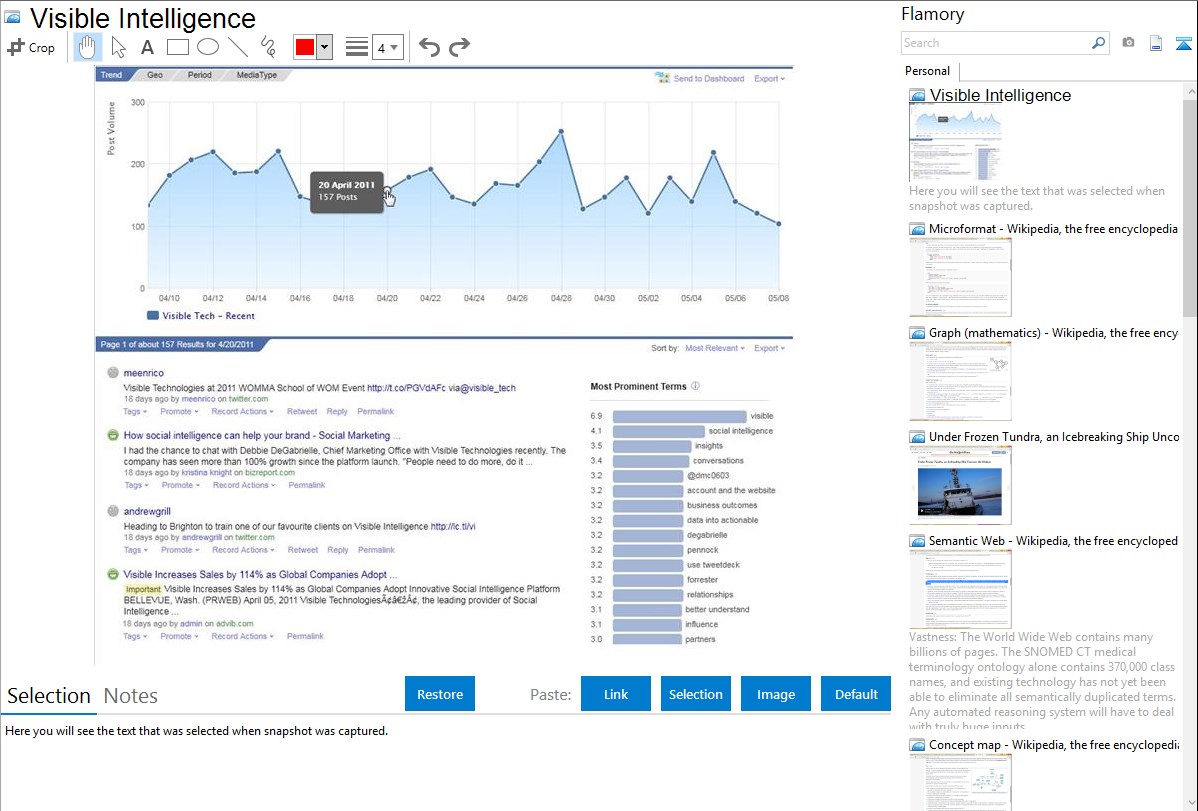Open the Personal tab
The image size is (1198, 811).
928,71
